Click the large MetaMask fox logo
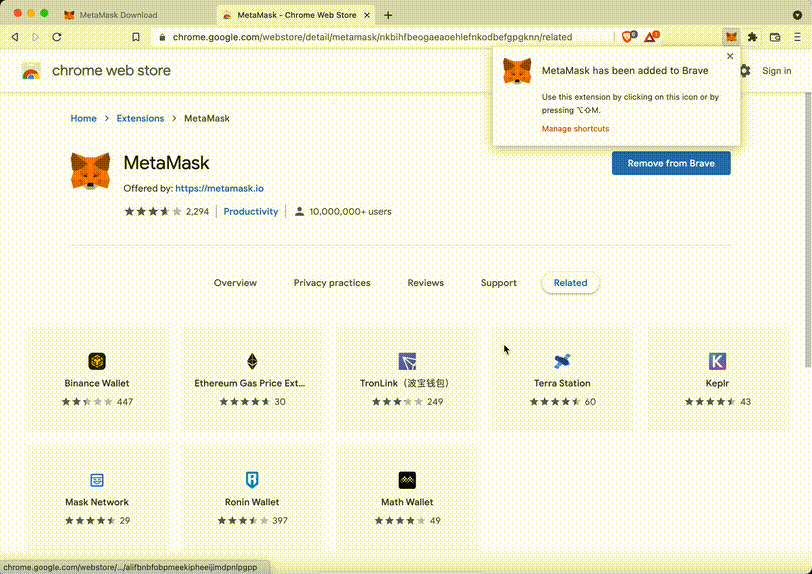This screenshot has height=574, width=812. [90, 171]
